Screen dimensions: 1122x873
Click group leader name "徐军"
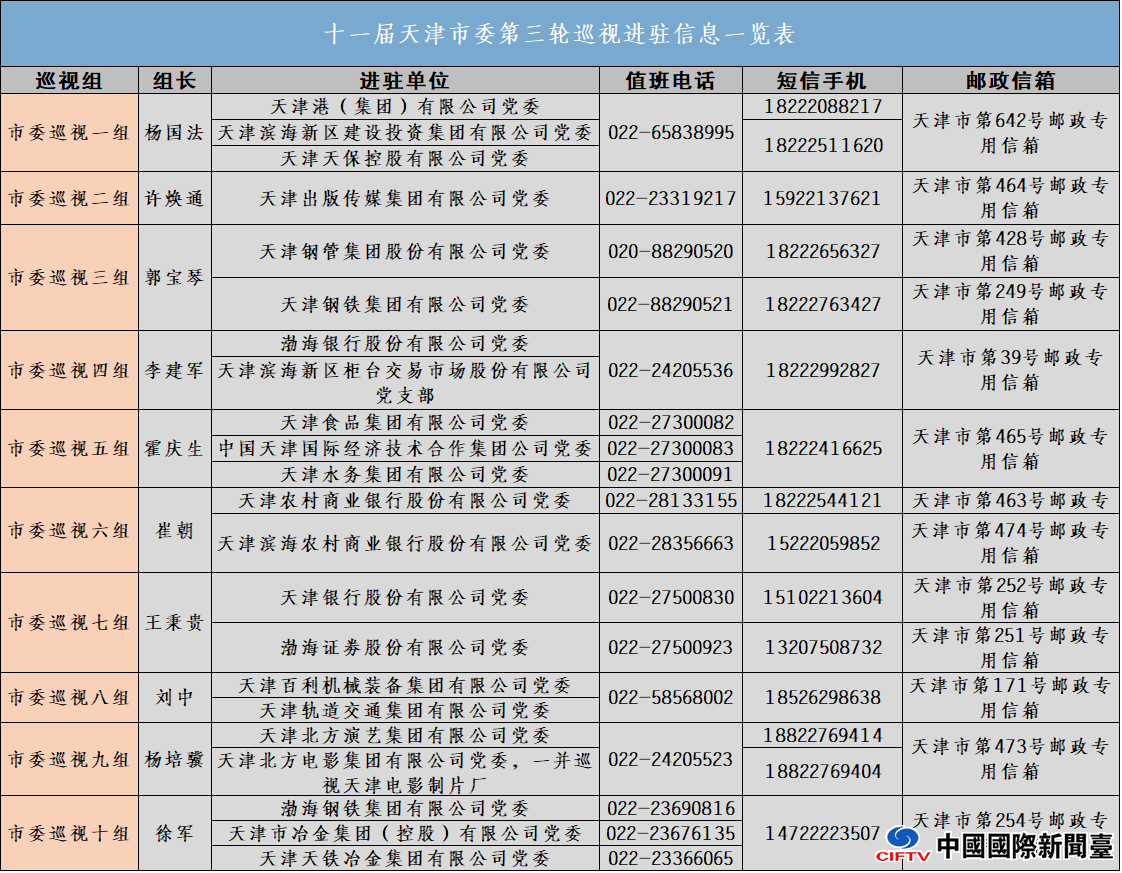click(x=175, y=834)
